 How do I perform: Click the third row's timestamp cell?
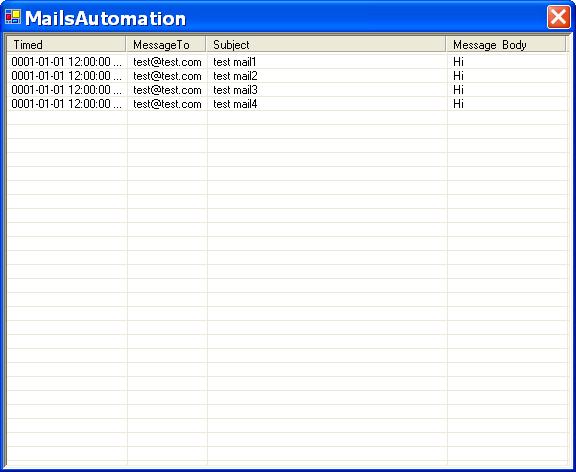pos(66,90)
